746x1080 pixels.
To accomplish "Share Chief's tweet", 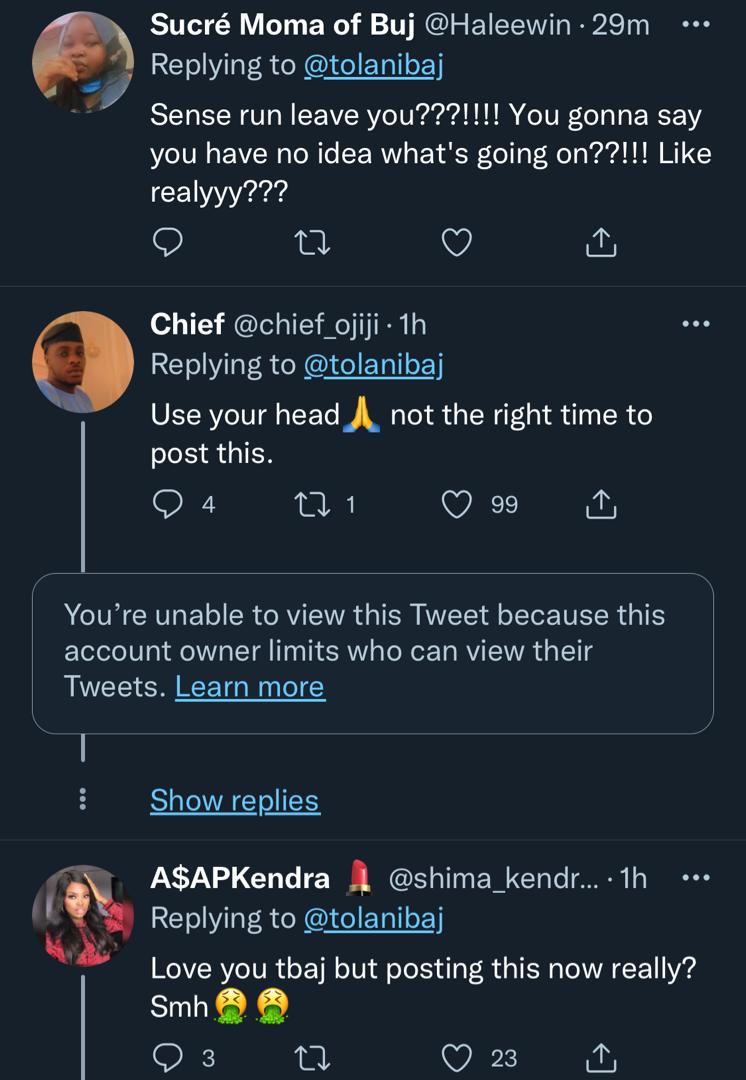I will tap(600, 505).
